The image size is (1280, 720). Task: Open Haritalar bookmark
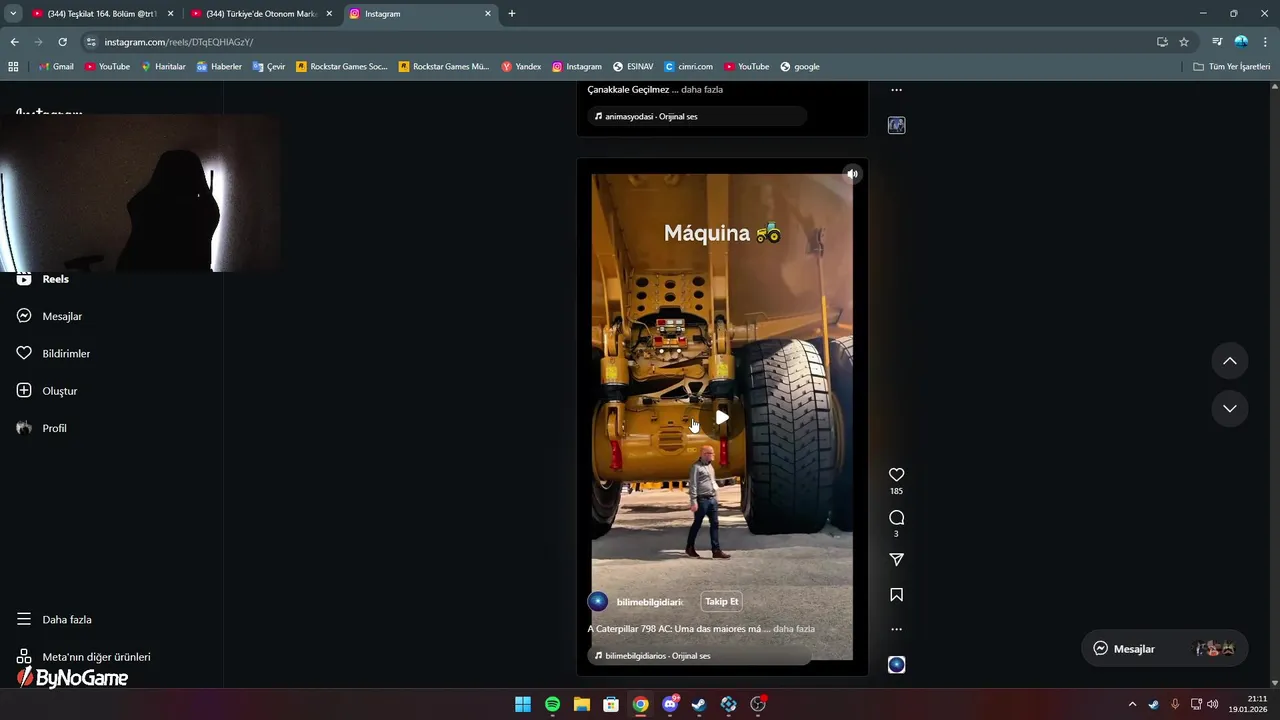coord(163,67)
